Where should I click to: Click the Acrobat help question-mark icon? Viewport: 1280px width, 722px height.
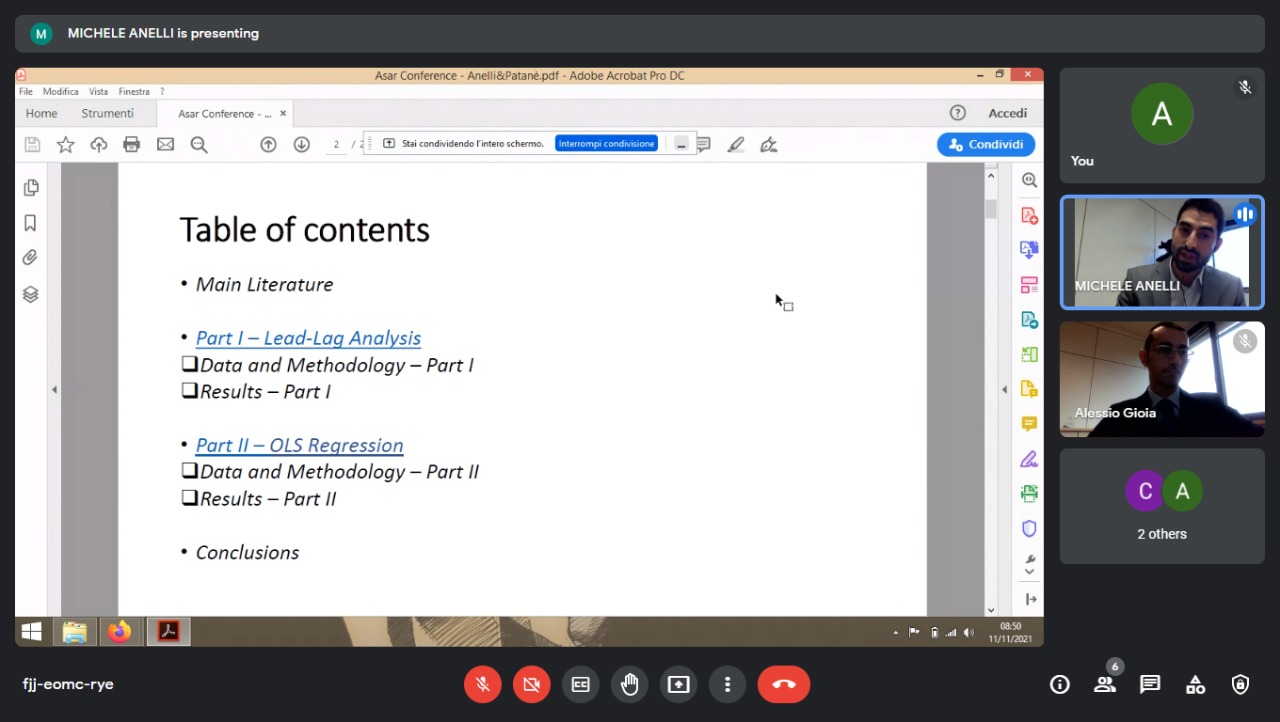958,113
